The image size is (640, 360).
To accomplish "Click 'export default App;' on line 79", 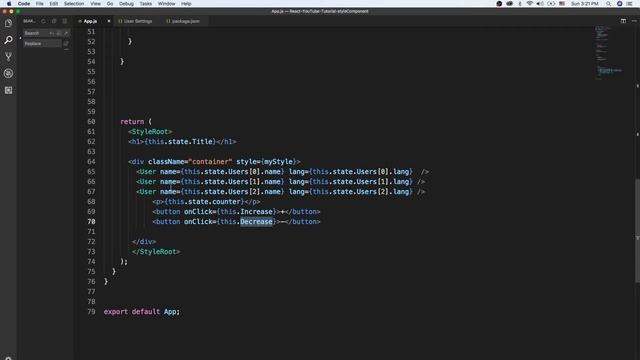I will point(142,311).
